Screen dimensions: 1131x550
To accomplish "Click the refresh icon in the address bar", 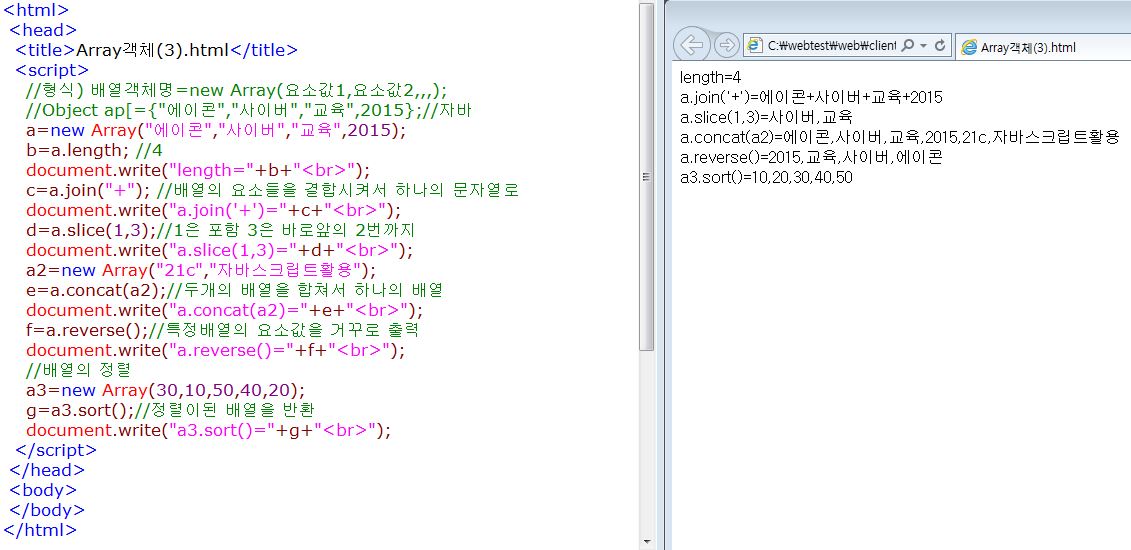I will click(x=940, y=45).
